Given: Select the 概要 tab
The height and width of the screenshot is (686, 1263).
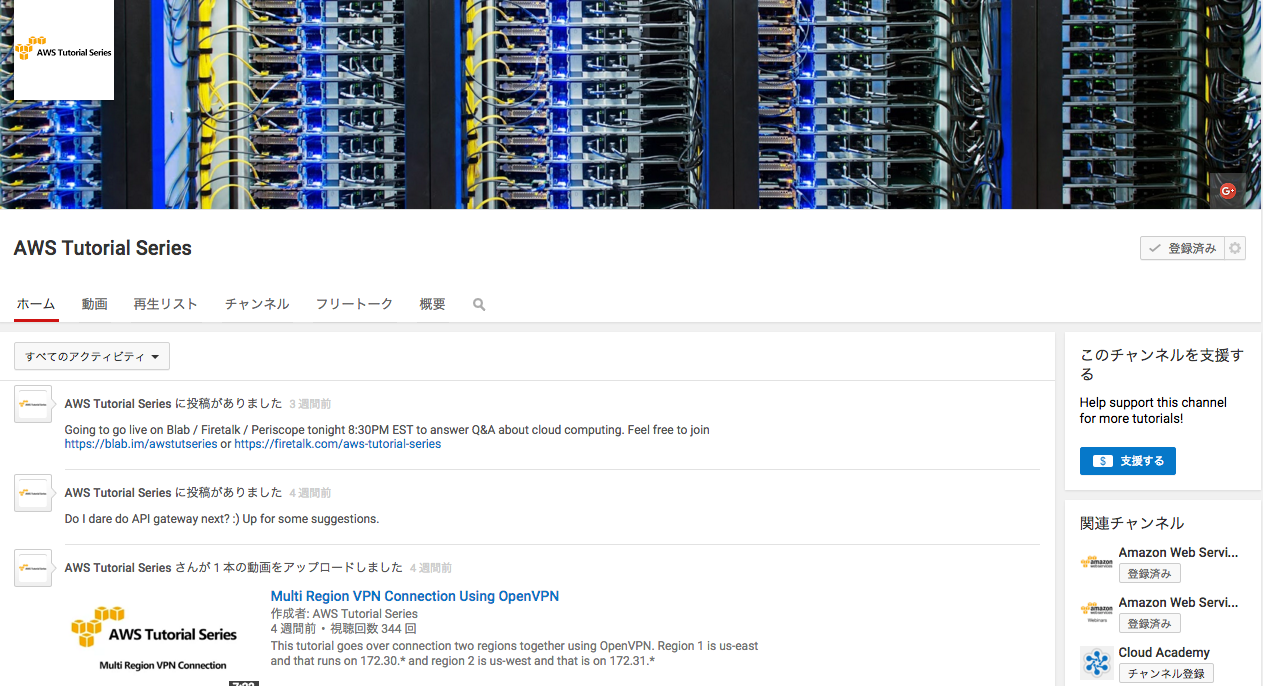Looking at the screenshot, I should (432, 304).
